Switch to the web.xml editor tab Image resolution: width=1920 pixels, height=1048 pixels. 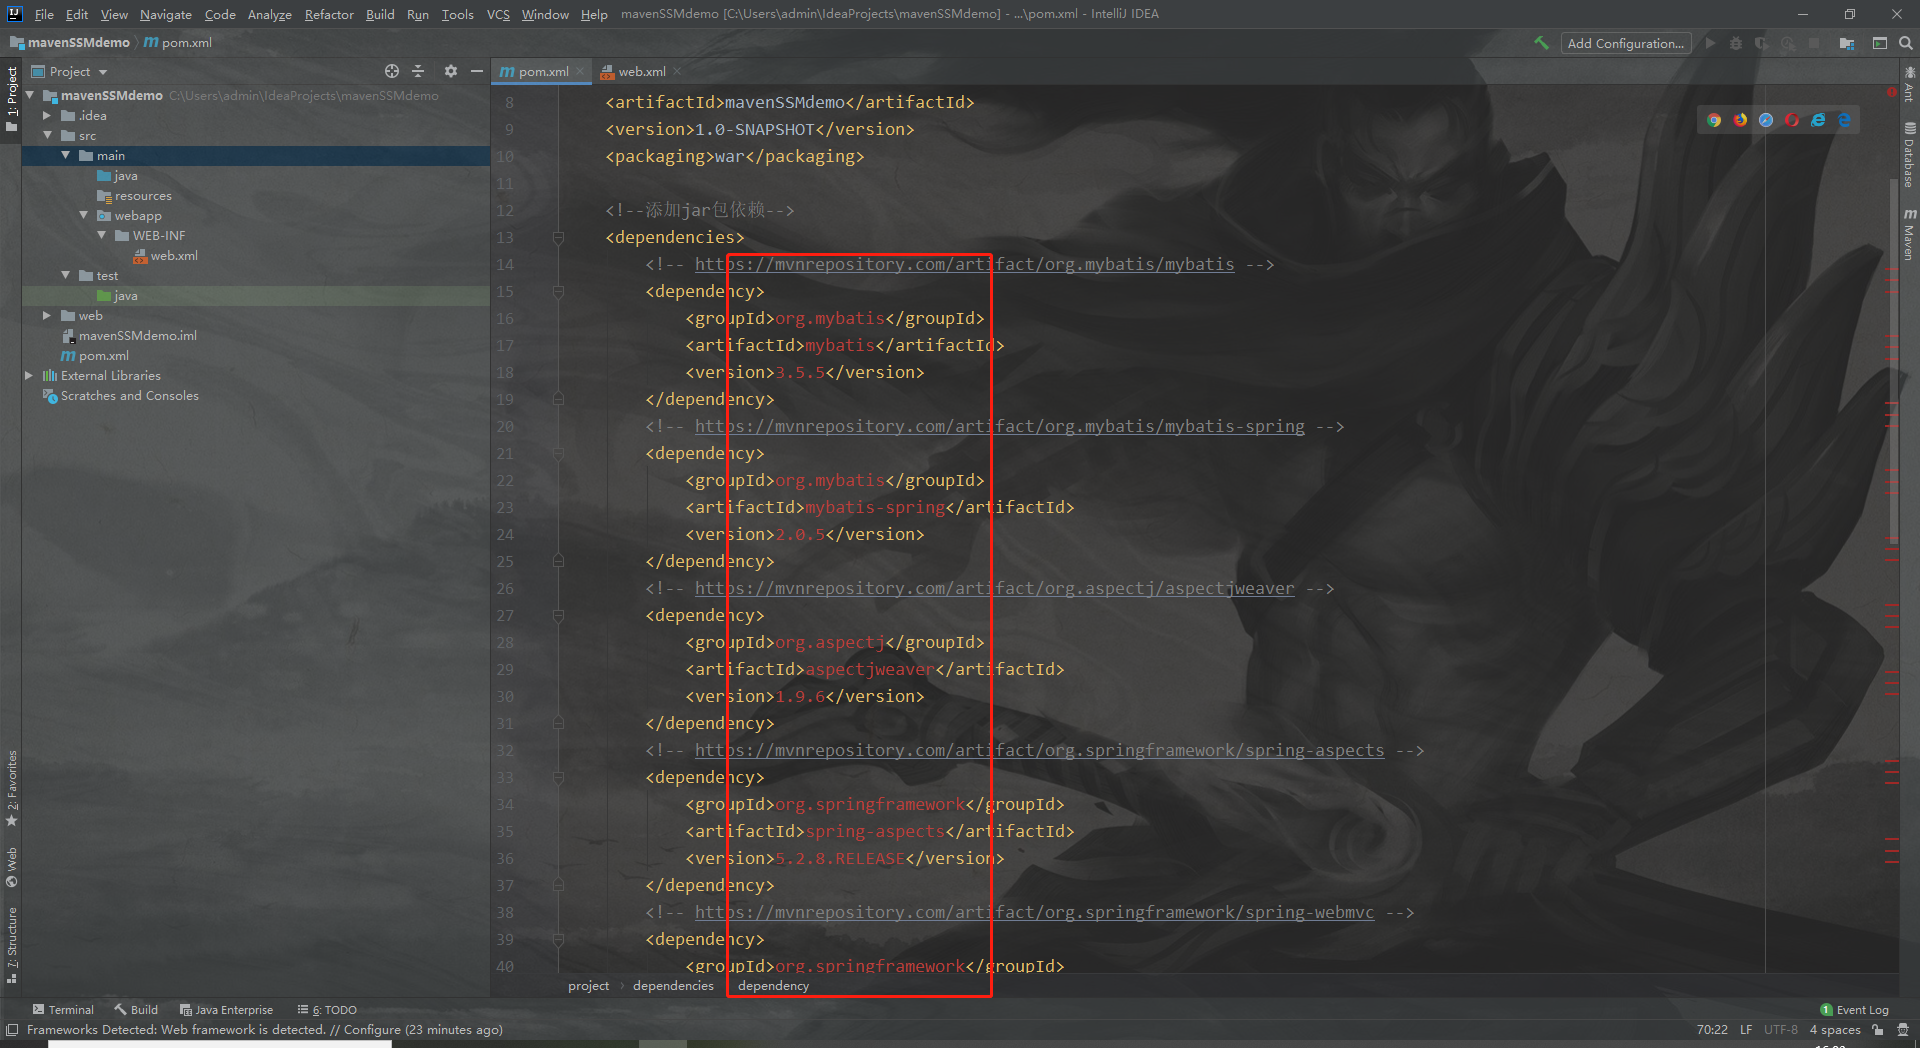(641, 71)
